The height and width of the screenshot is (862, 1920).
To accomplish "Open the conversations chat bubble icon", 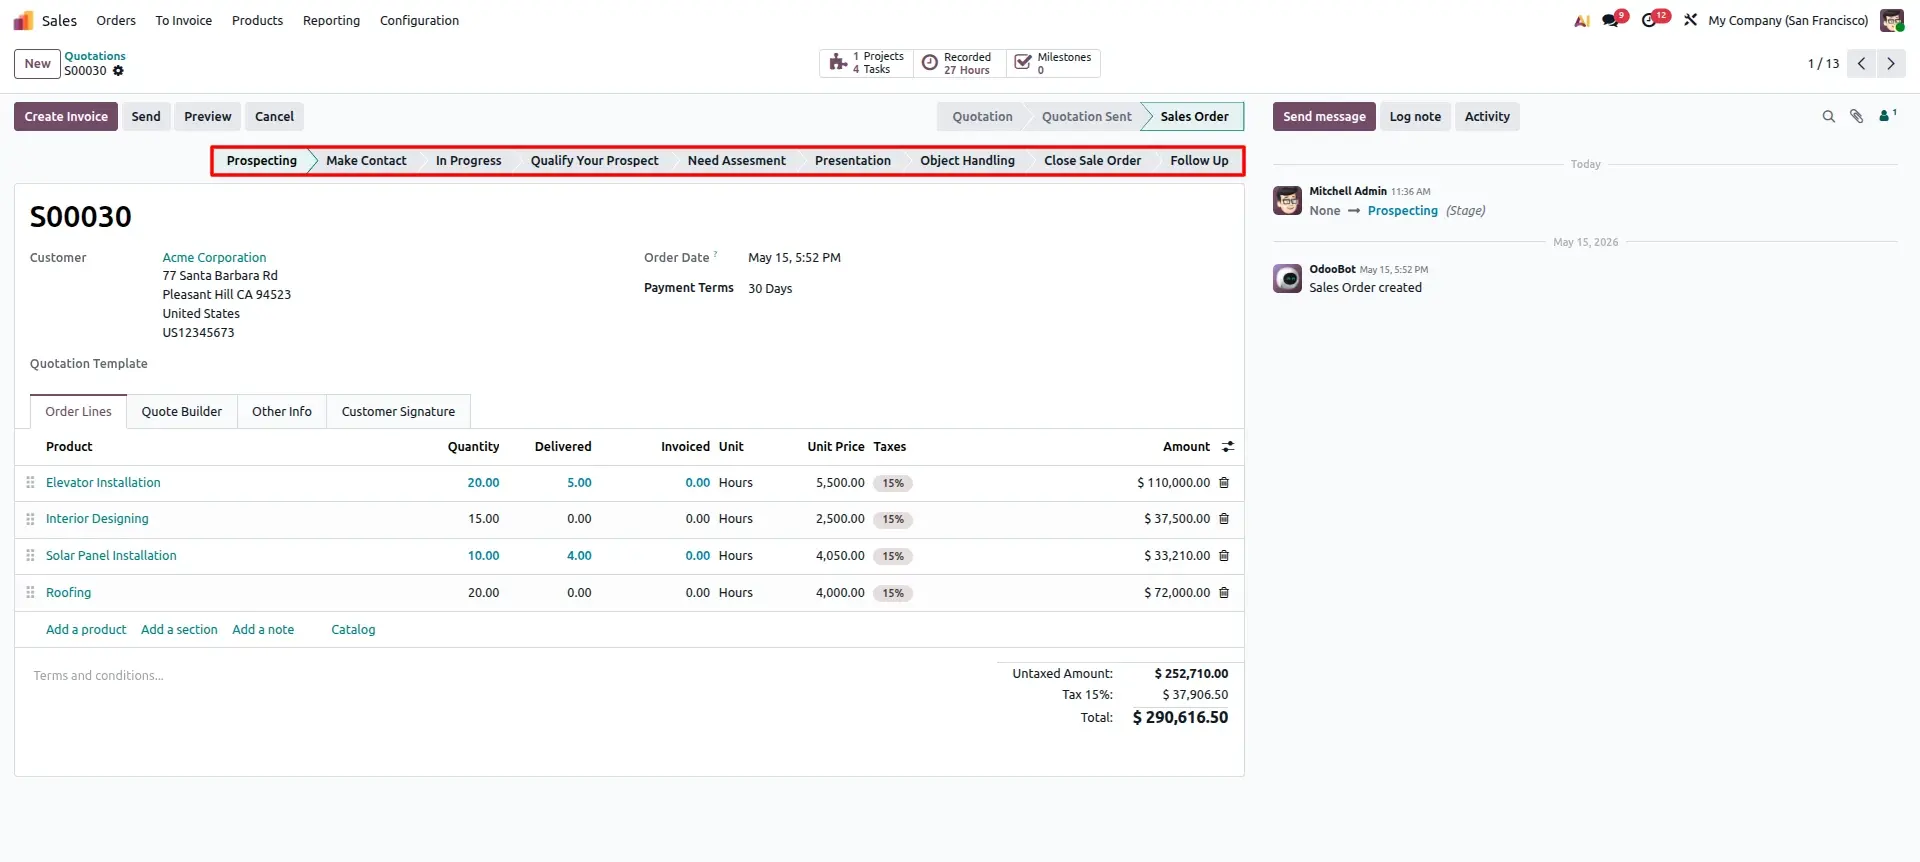I will [1612, 20].
